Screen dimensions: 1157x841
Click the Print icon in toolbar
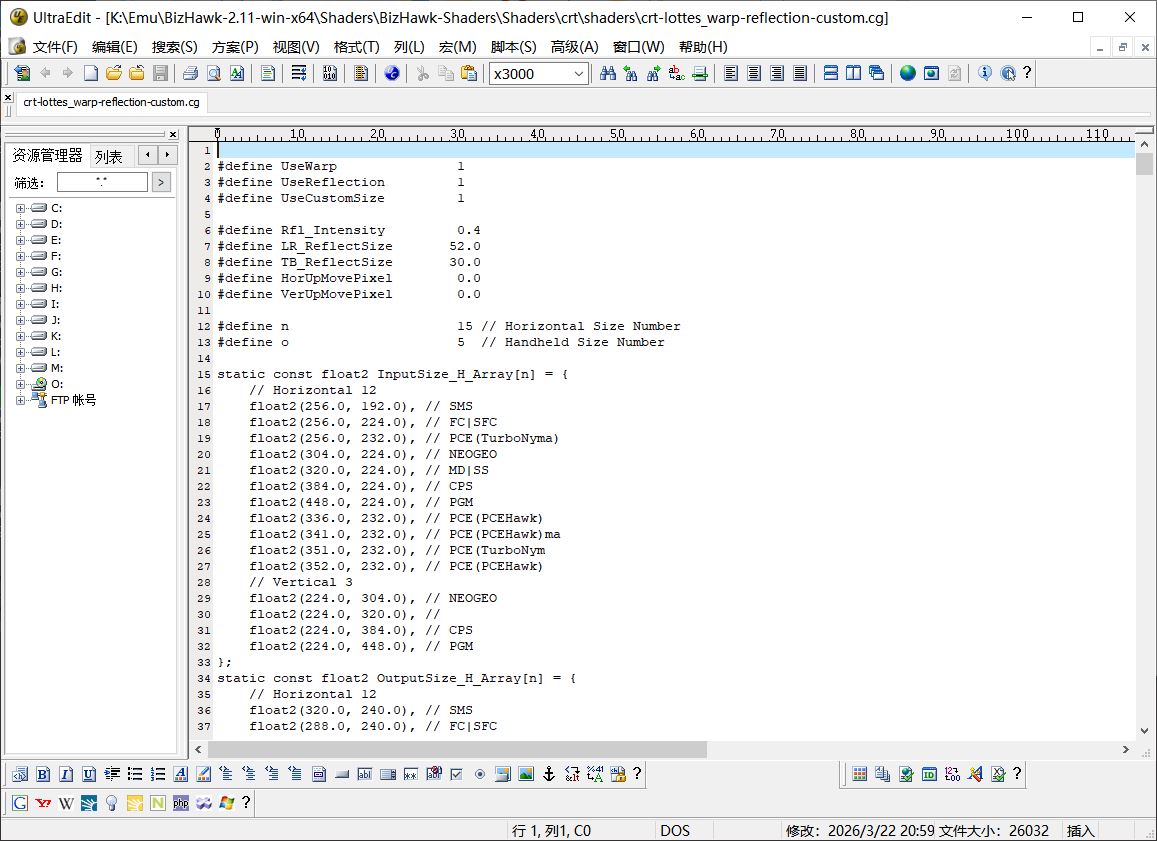pyautogui.click(x=190, y=73)
